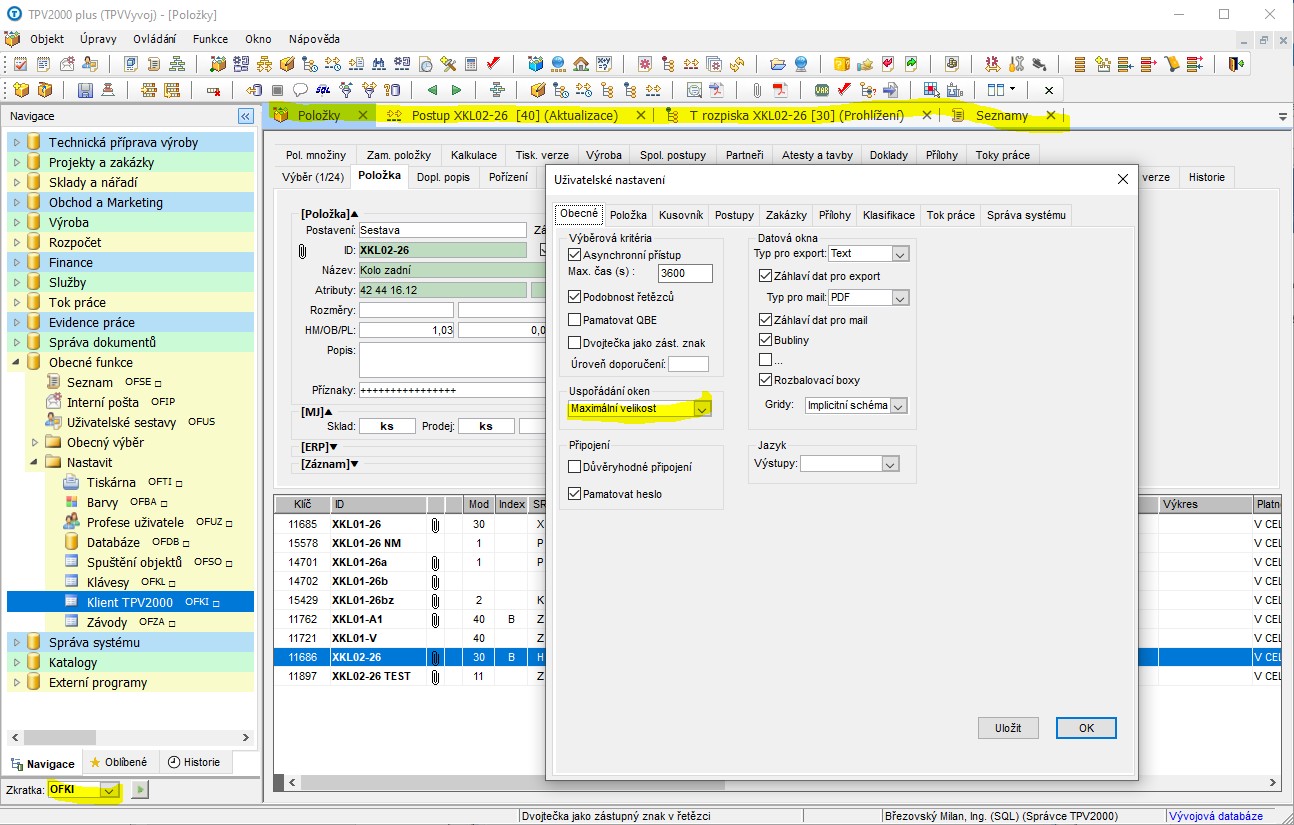Click the calculator toolbar icon

click(471, 64)
